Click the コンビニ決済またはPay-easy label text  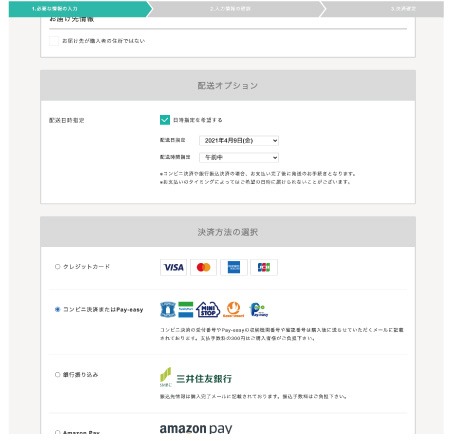click(103, 310)
